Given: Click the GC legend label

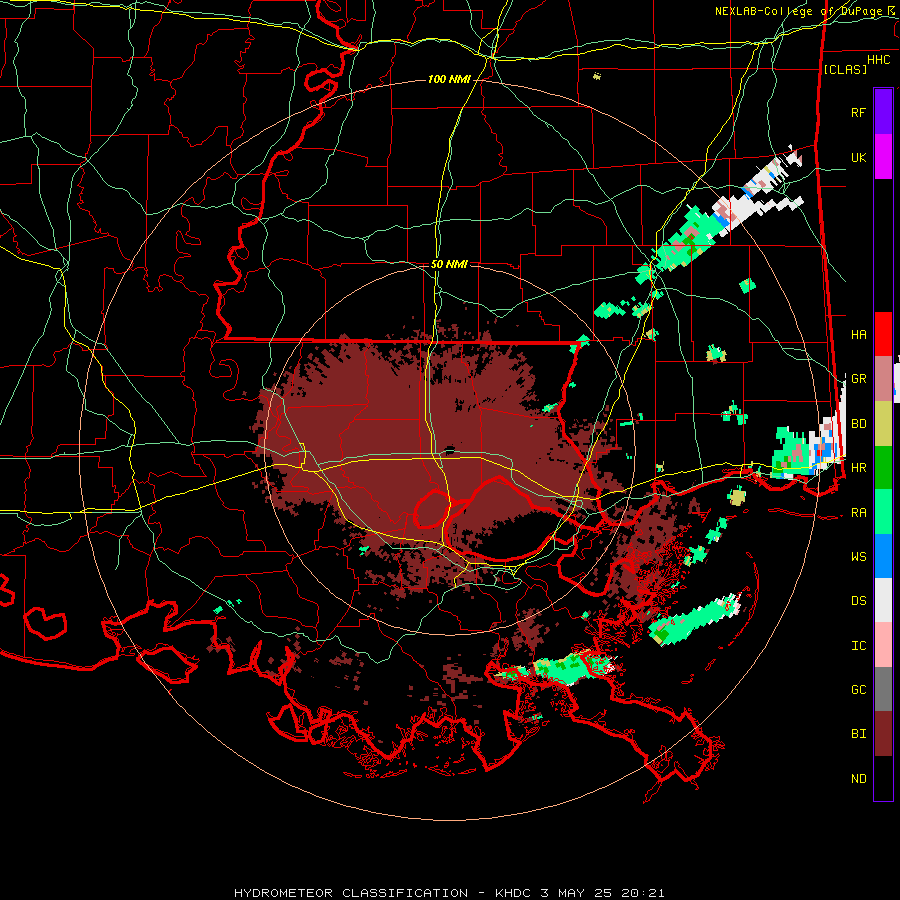Looking at the screenshot, I should [x=858, y=690].
